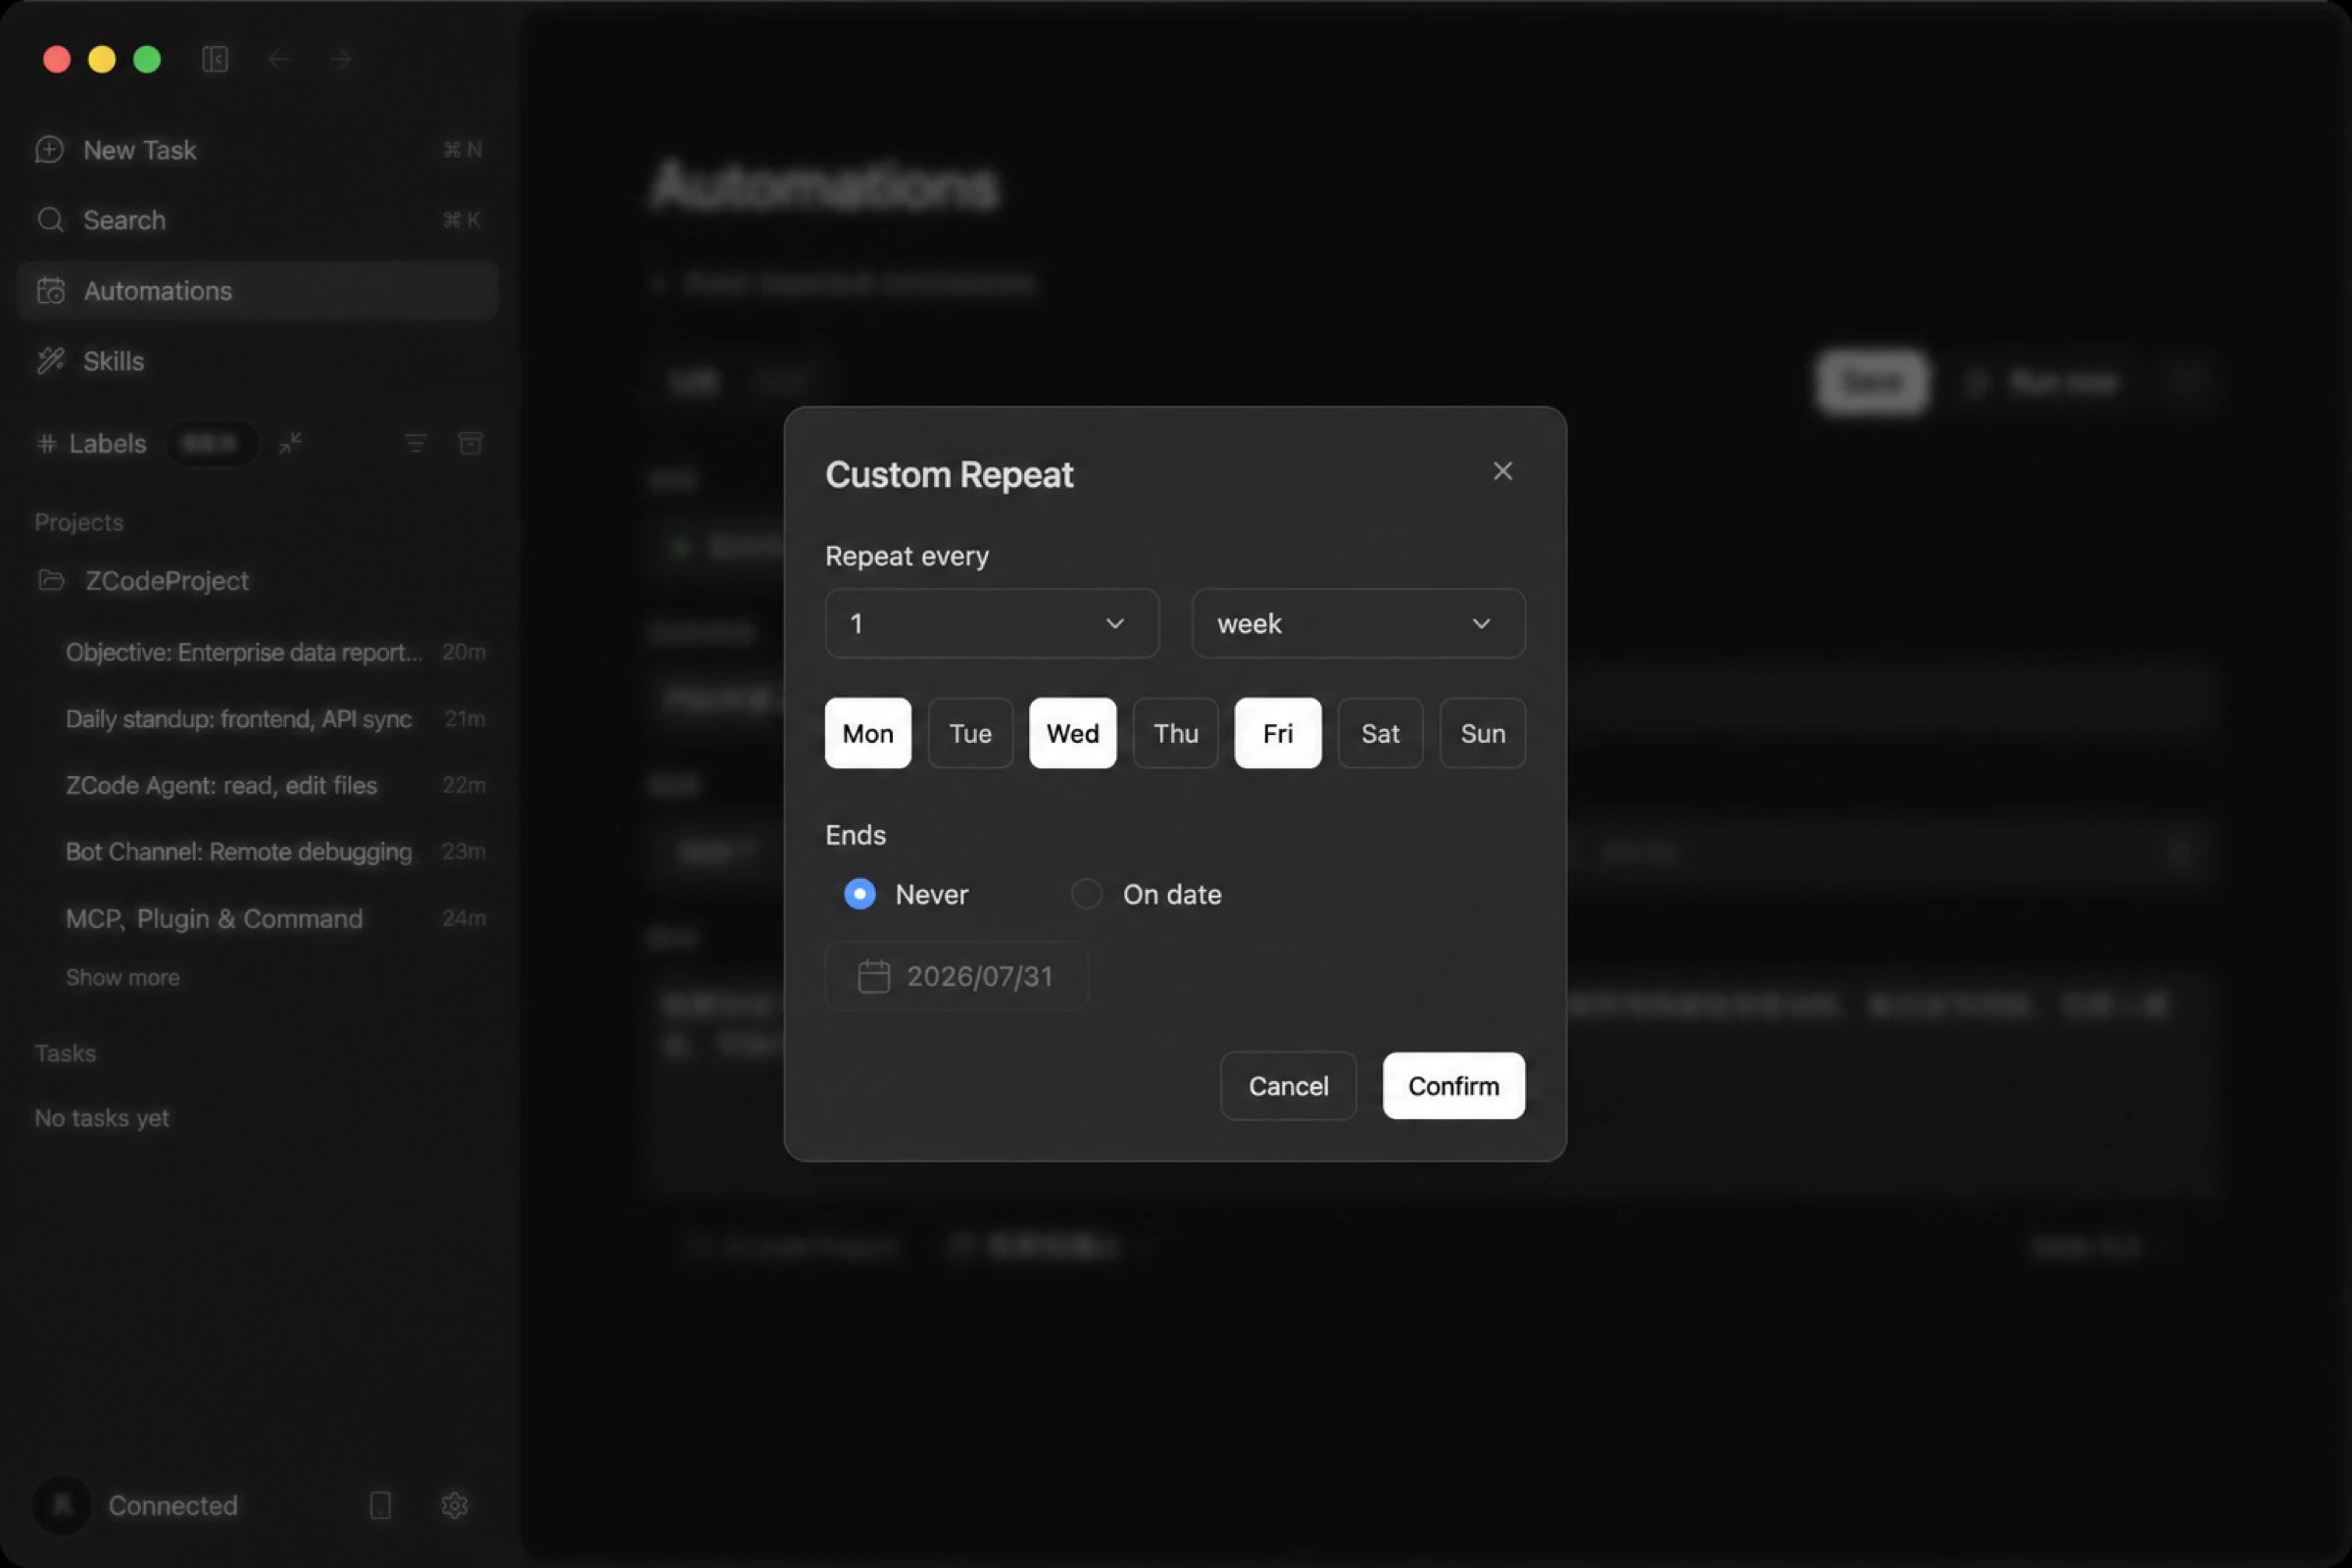Toggle Sun day button
Image resolution: width=2352 pixels, height=1568 pixels.
[x=1482, y=733]
